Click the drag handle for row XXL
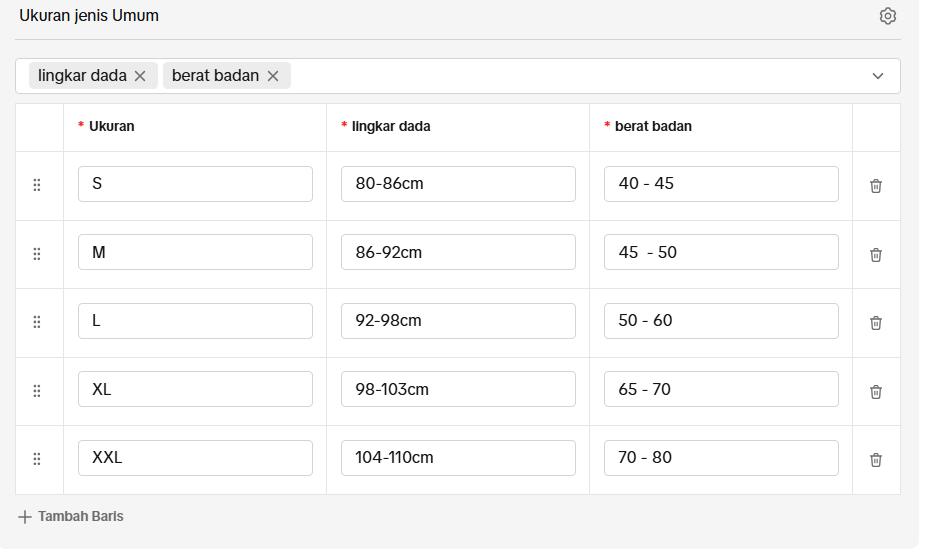 (37, 459)
